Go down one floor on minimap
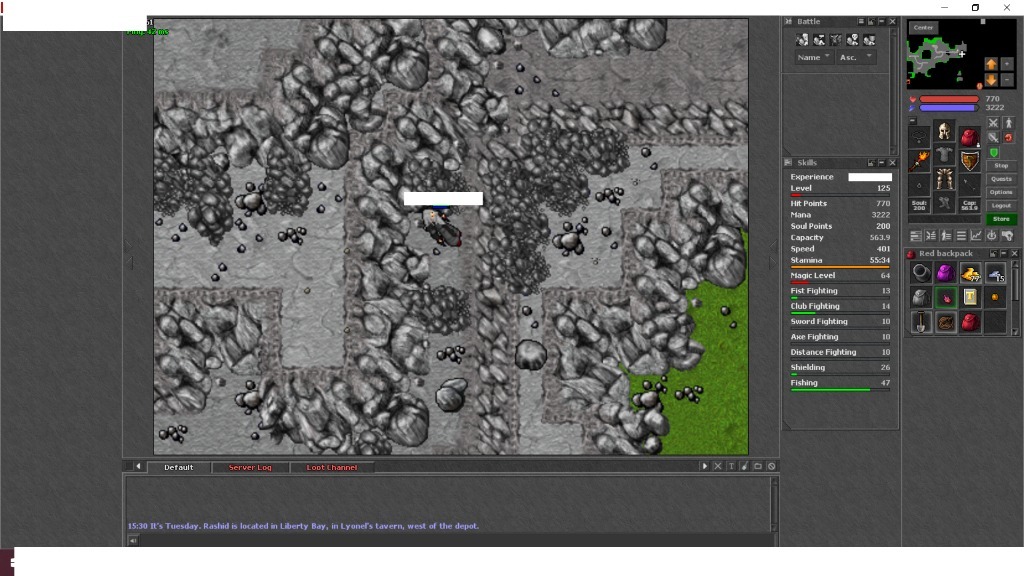 pyautogui.click(x=991, y=80)
